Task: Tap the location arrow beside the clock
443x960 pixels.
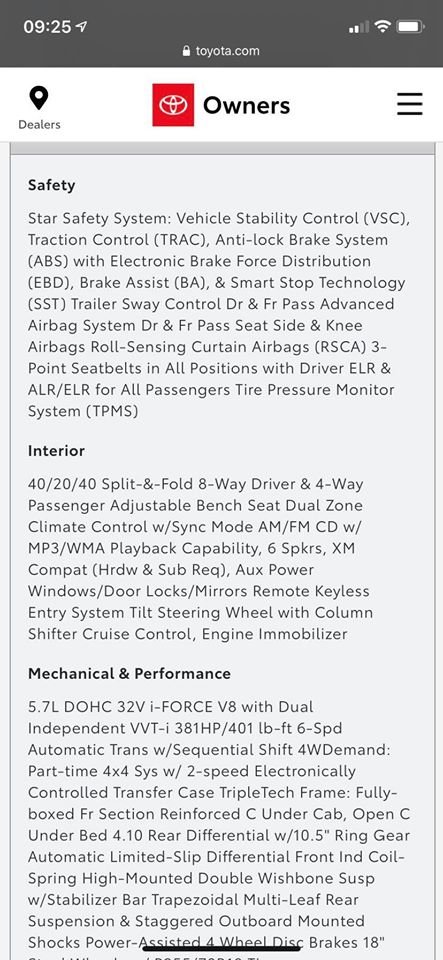Action: click(x=81, y=26)
